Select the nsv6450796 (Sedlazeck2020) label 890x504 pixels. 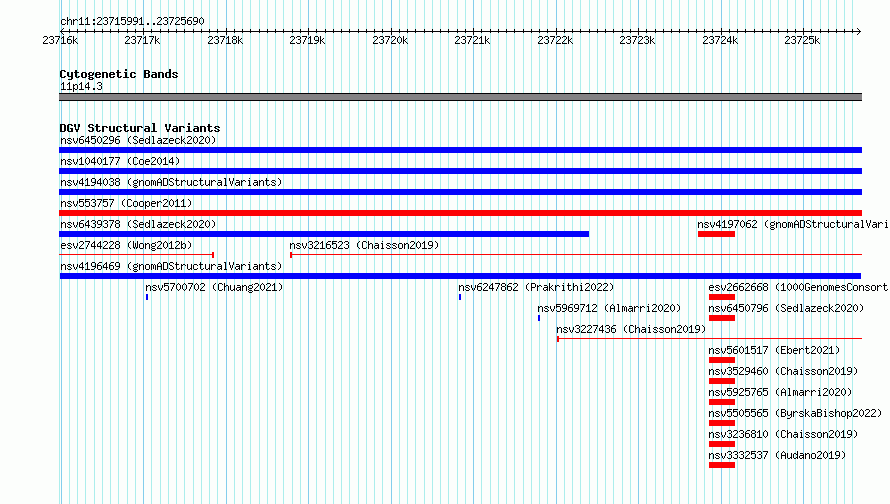[x=786, y=308]
